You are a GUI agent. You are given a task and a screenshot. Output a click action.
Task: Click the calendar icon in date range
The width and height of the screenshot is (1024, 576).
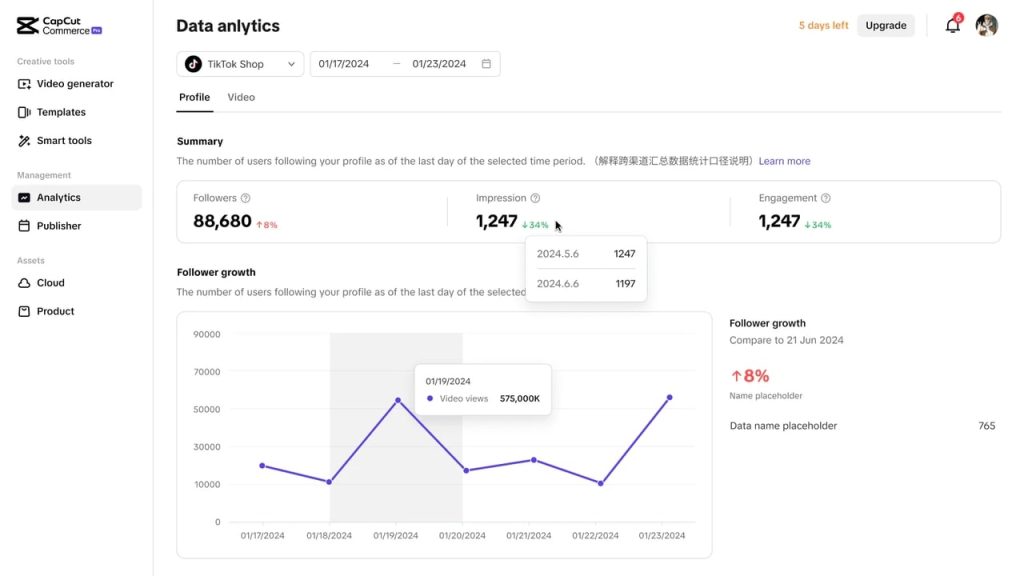pyautogui.click(x=487, y=64)
